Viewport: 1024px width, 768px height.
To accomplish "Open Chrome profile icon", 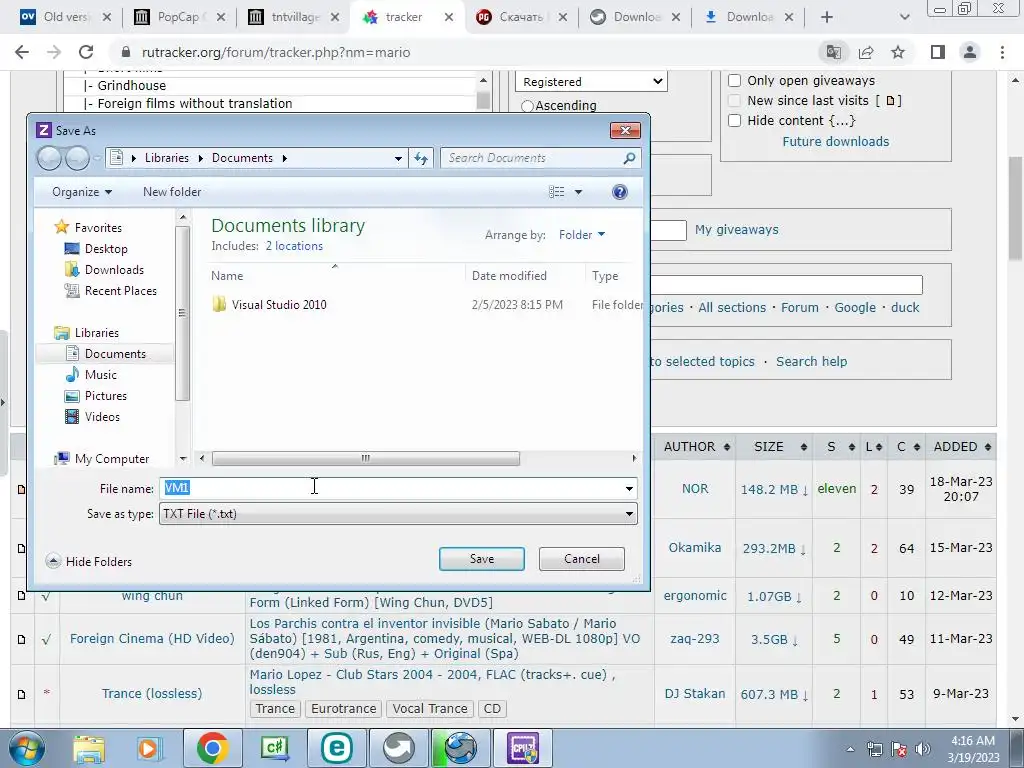I will pyautogui.click(x=970, y=52).
